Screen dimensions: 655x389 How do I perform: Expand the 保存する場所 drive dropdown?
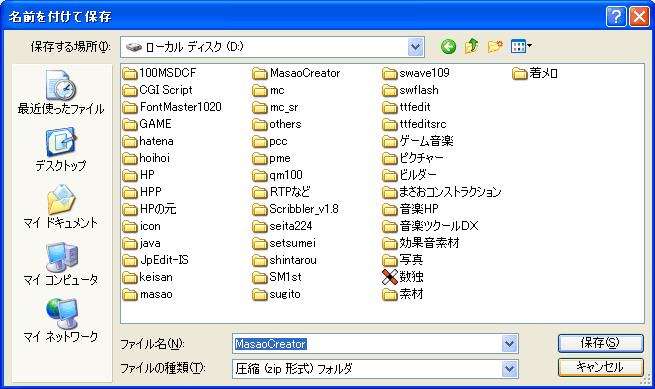[x=415, y=47]
